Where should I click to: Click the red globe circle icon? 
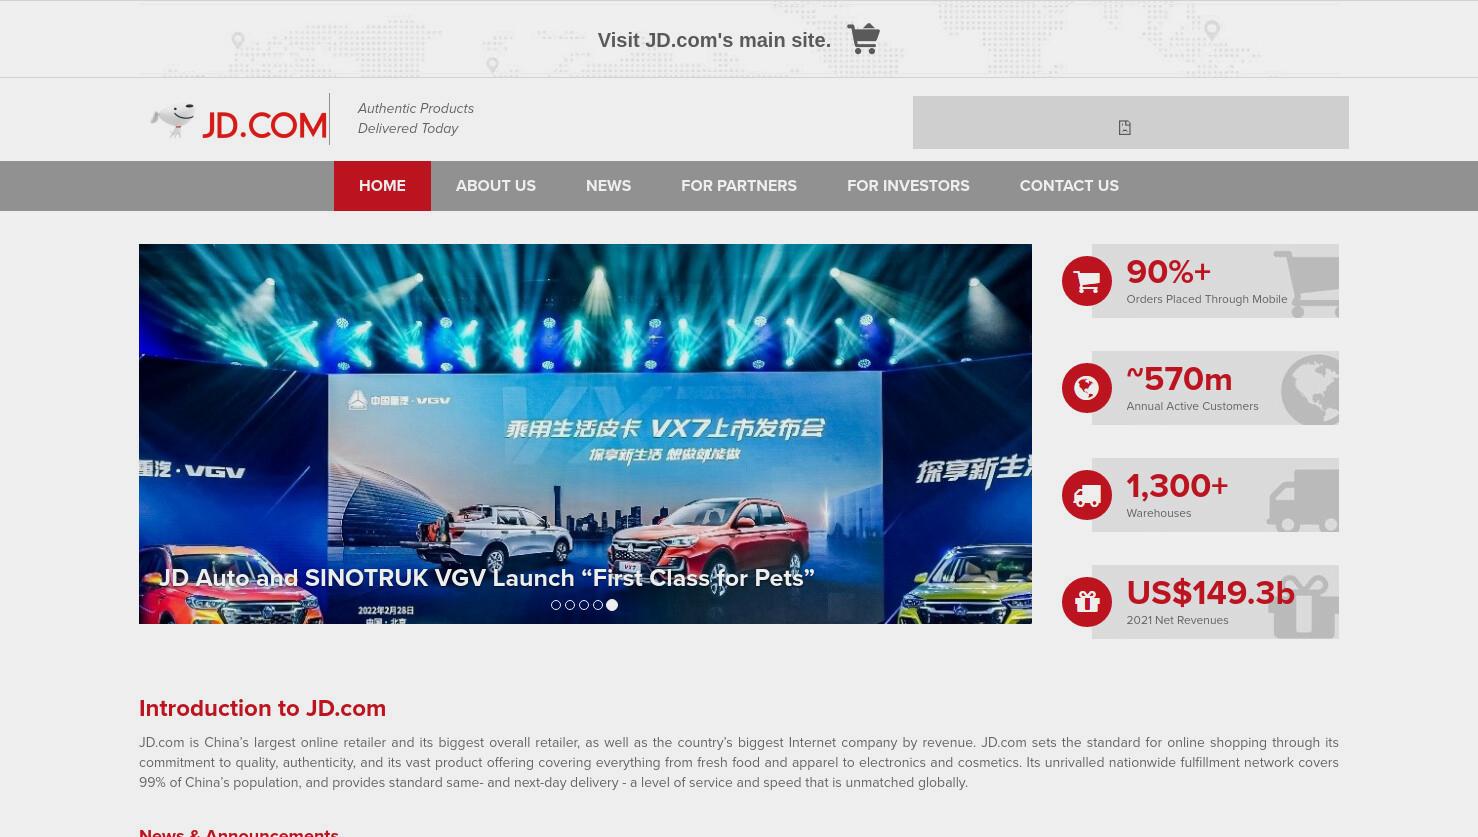(1087, 388)
